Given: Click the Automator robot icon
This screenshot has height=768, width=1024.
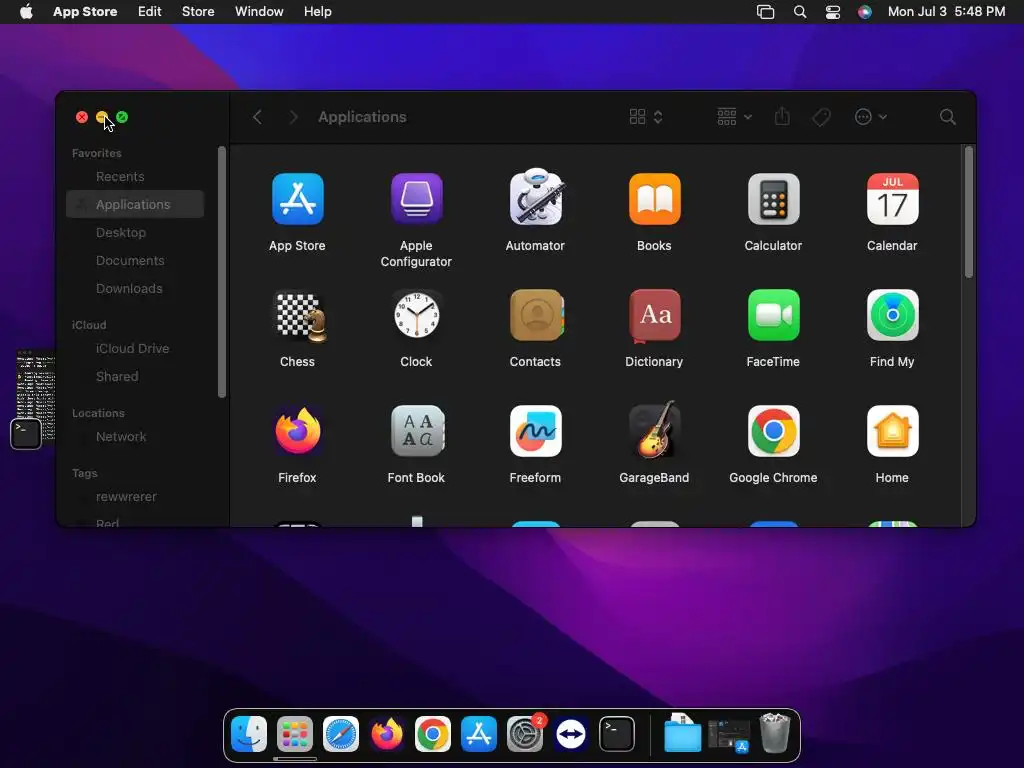Looking at the screenshot, I should point(536,197).
